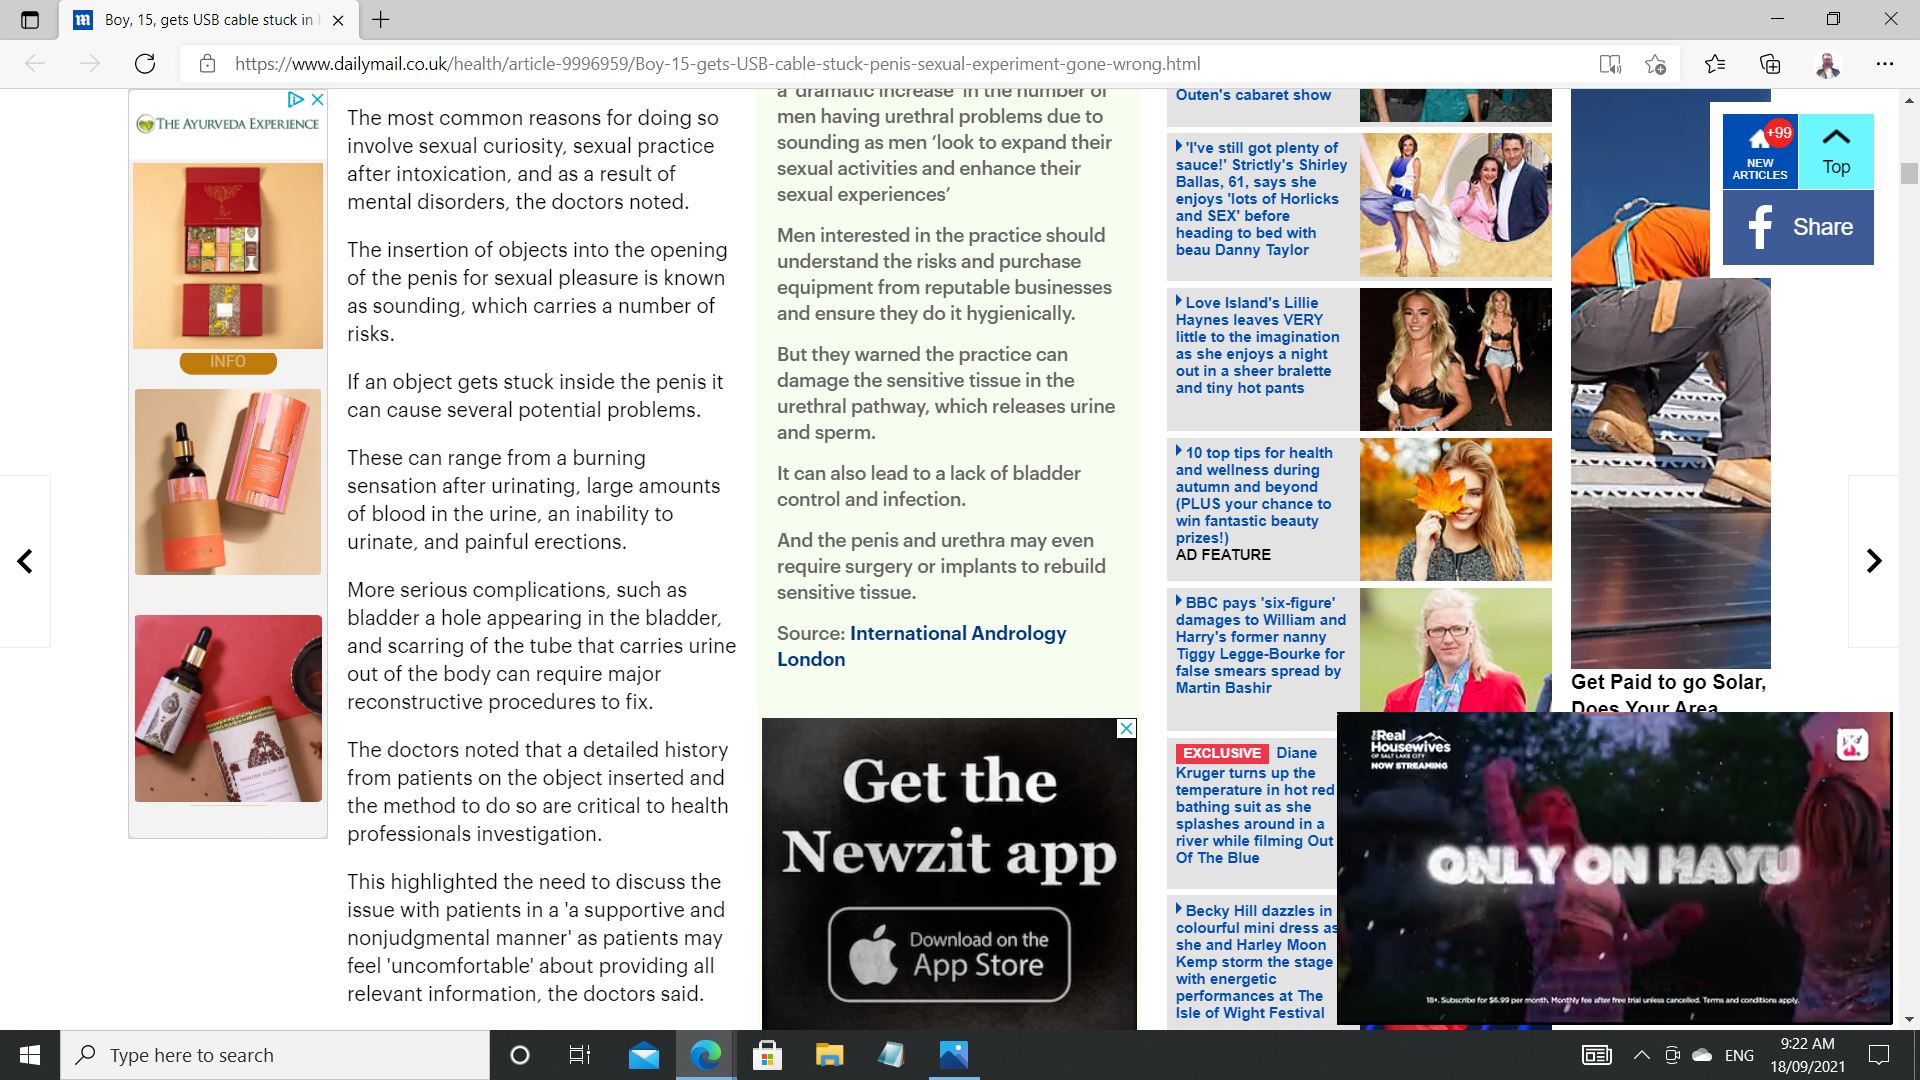Click the Facebook Share button
The image size is (1920, 1080).
pyautogui.click(x=1798, y=227)
